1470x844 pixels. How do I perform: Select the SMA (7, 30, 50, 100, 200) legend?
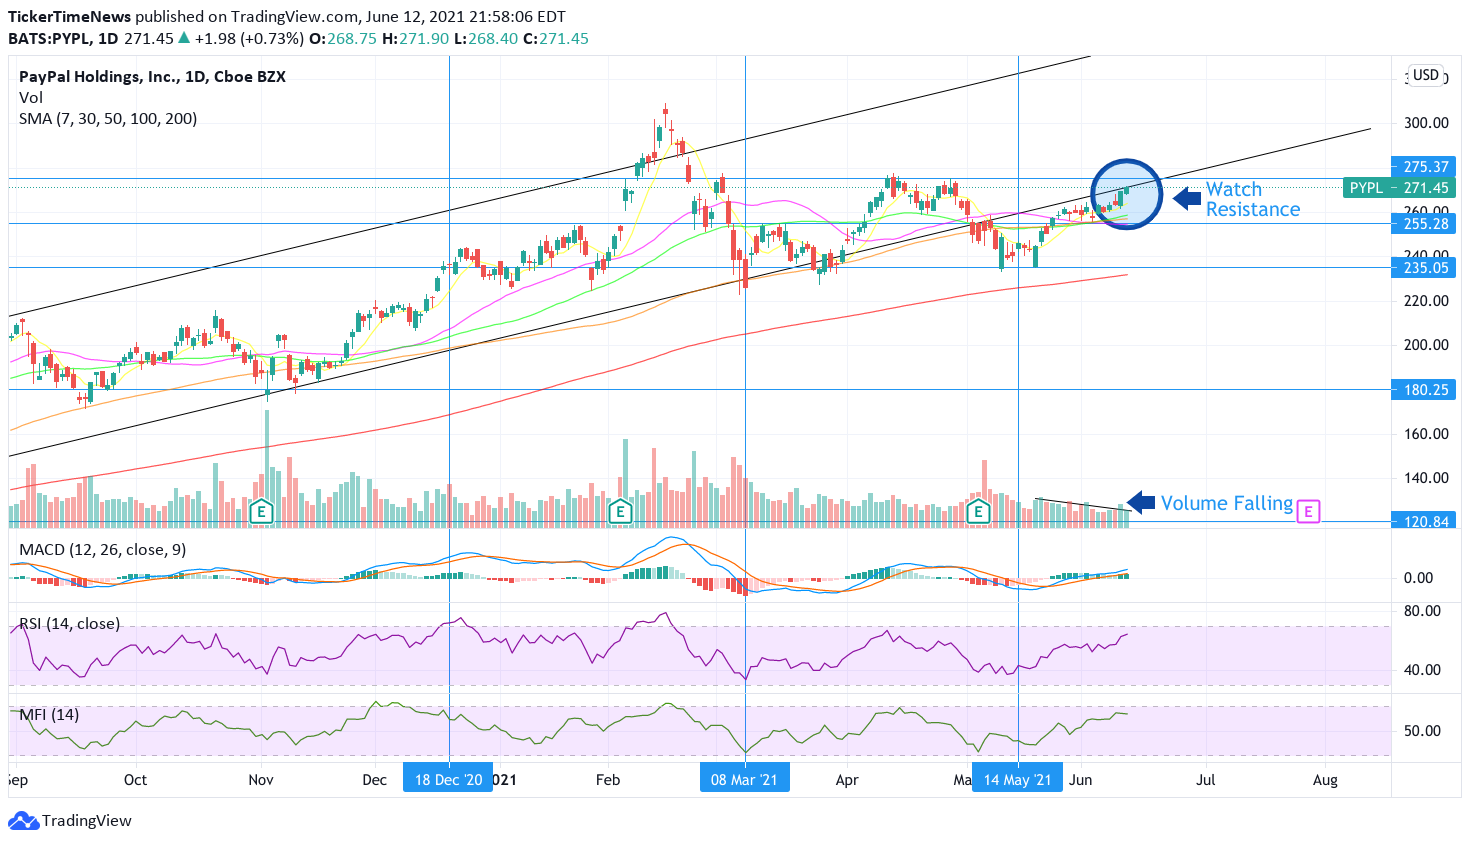coord(108,119)
